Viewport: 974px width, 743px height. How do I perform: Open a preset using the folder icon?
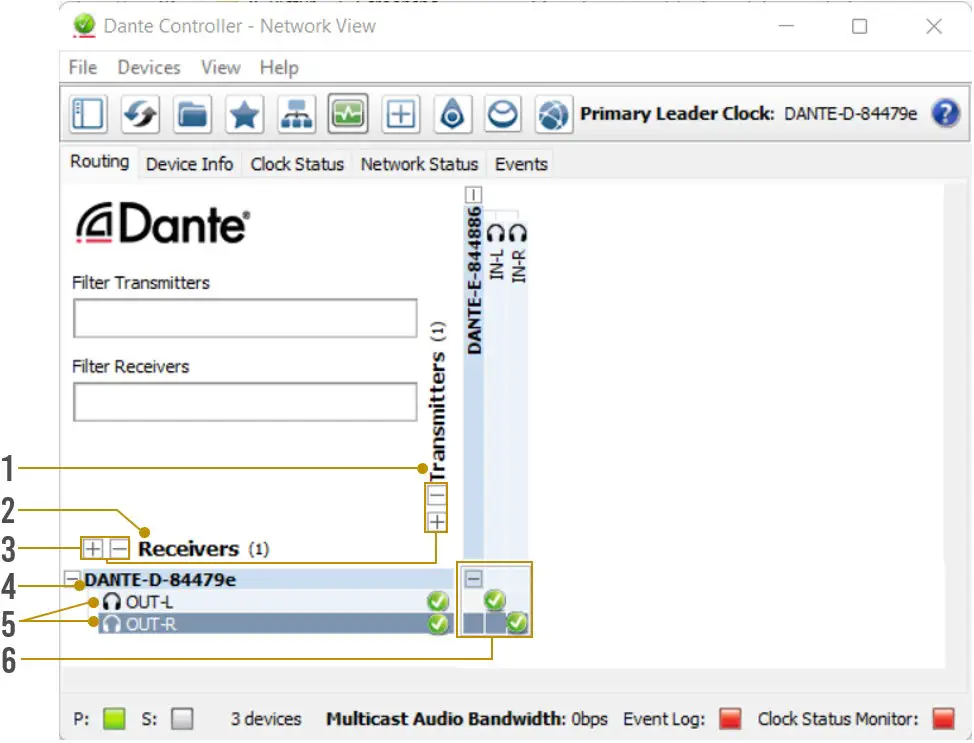192,114
